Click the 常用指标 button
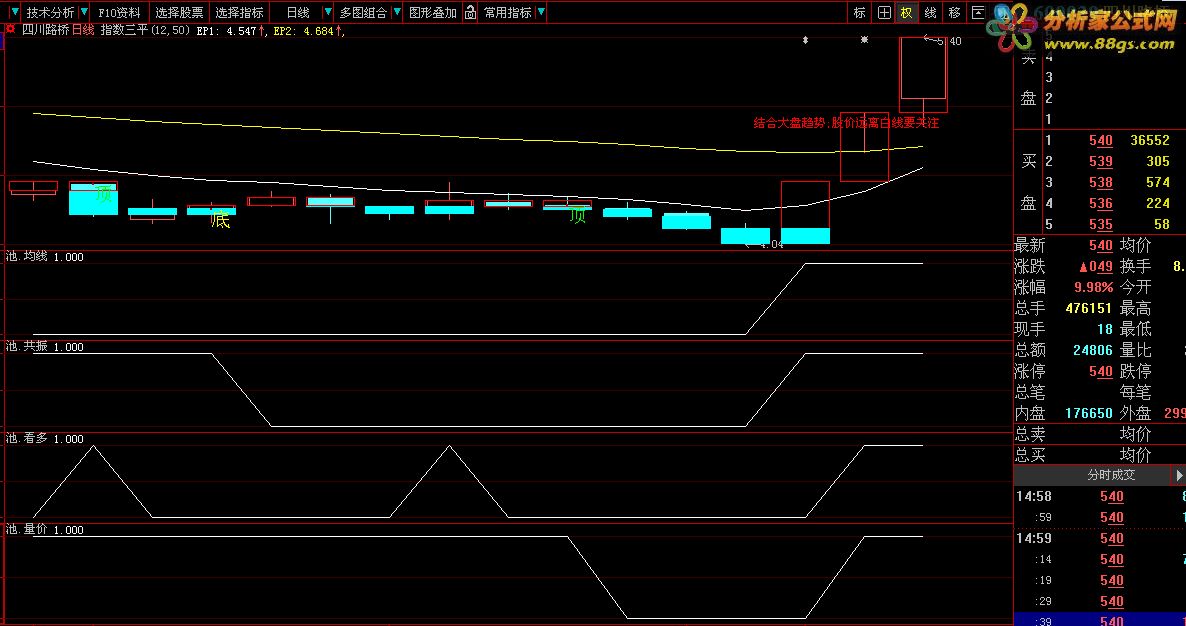Viewport: 1186px width, 626px height. coord(508,12)
